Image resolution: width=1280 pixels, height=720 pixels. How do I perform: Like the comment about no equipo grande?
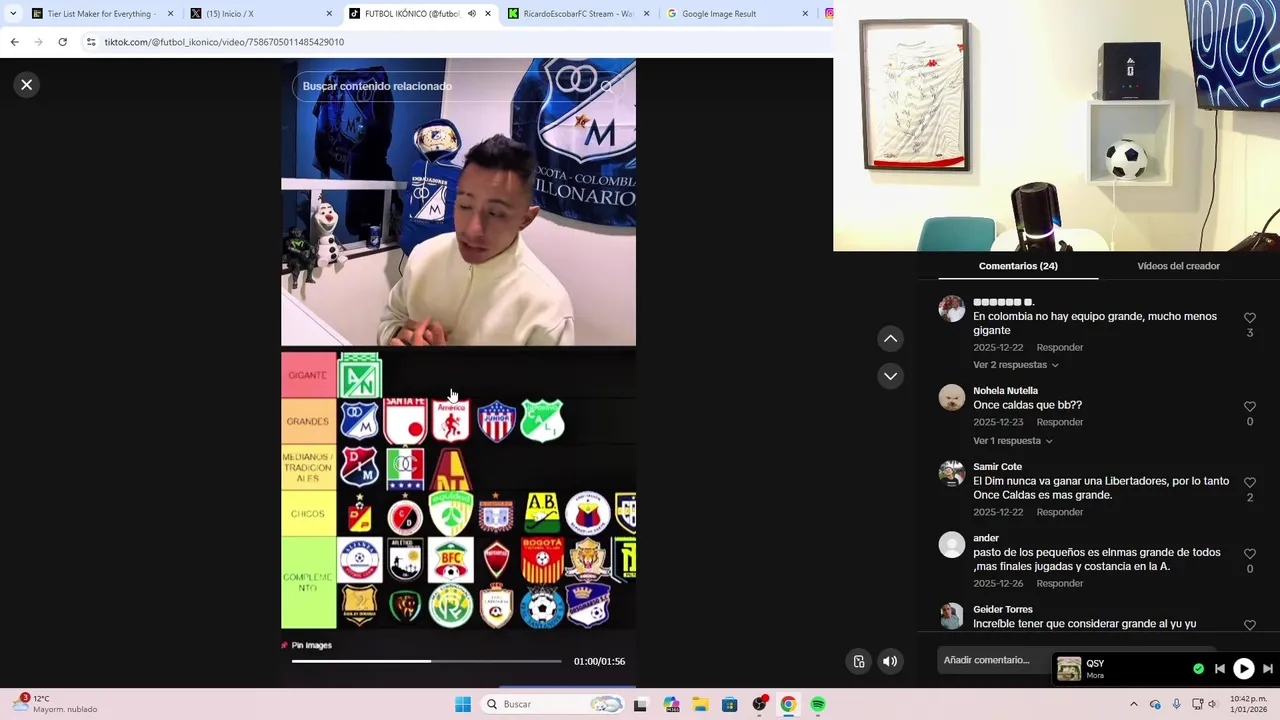tap(1250, 318)
